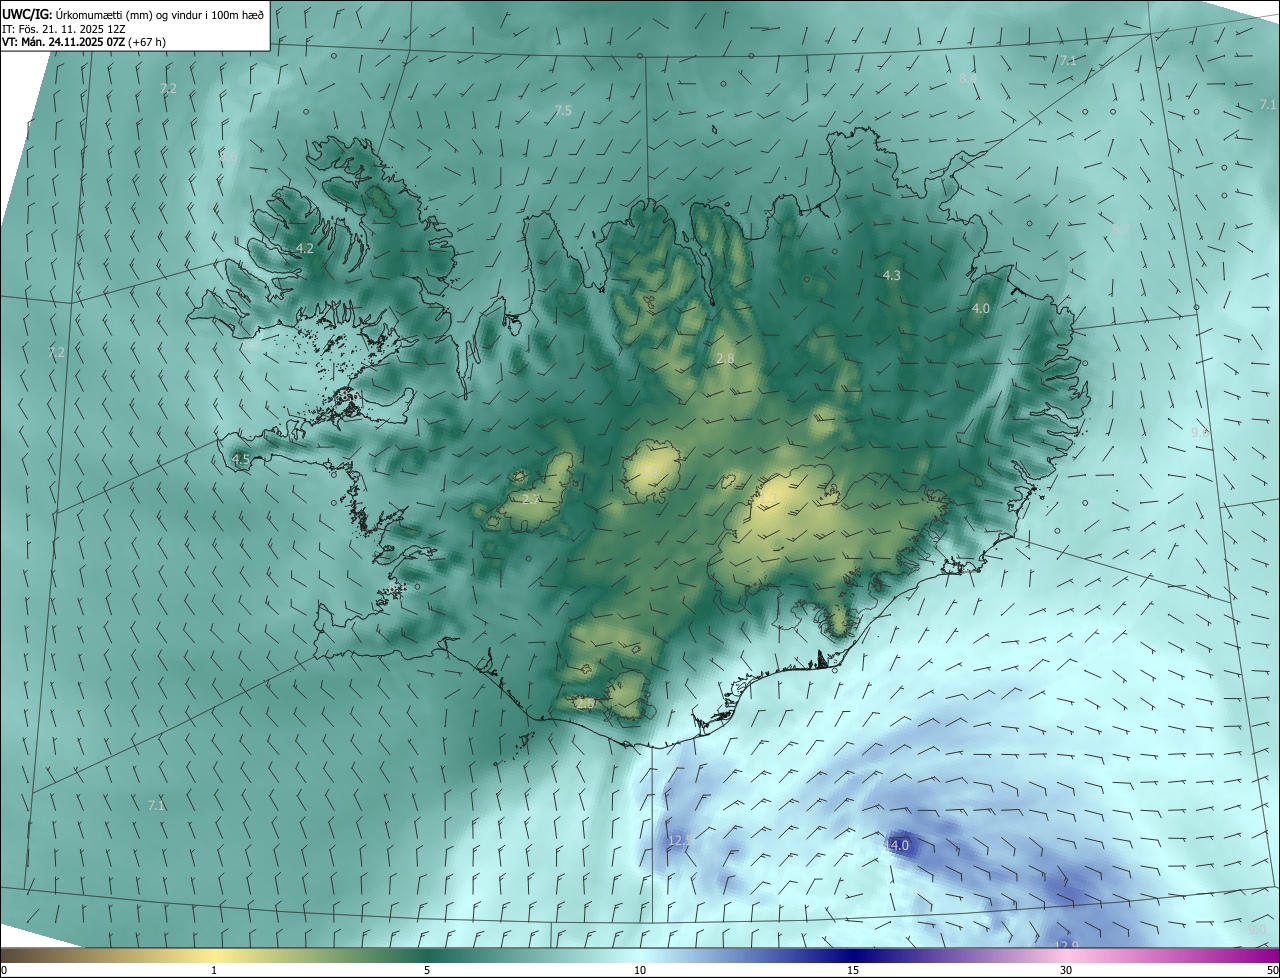Click the 5 tick label on the color scale

tap(427, 970)
